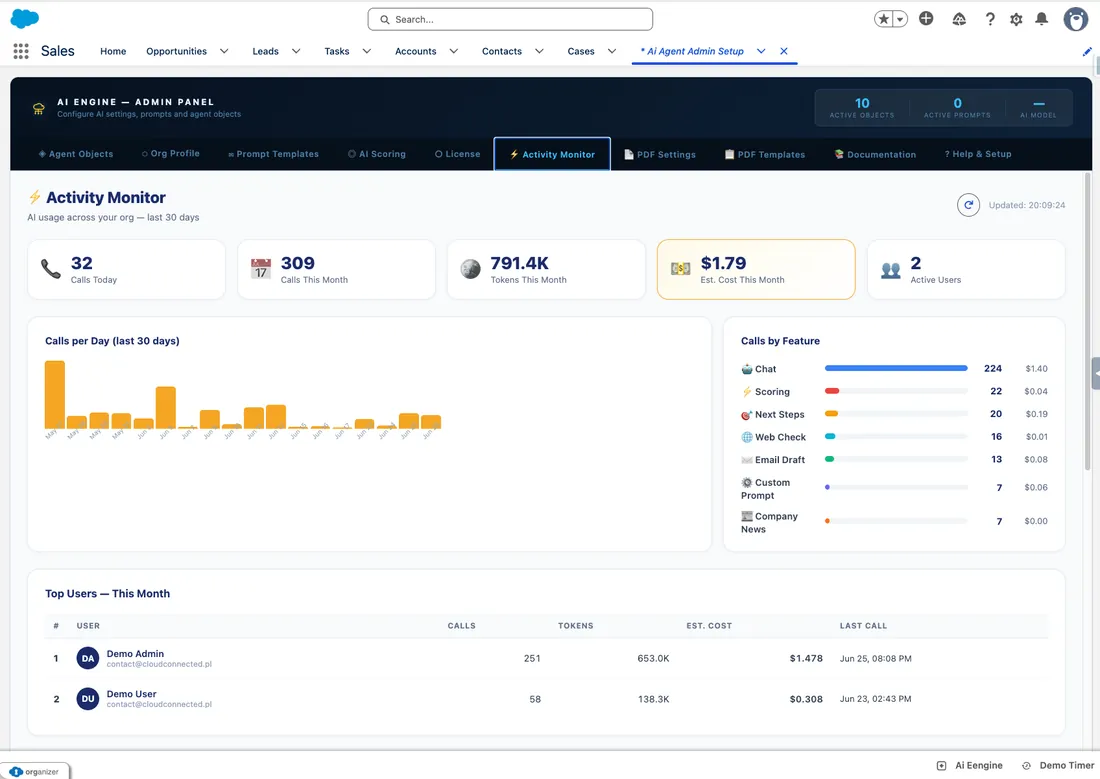Click the Calls This Month calendar icon

(x=260, y=269)
